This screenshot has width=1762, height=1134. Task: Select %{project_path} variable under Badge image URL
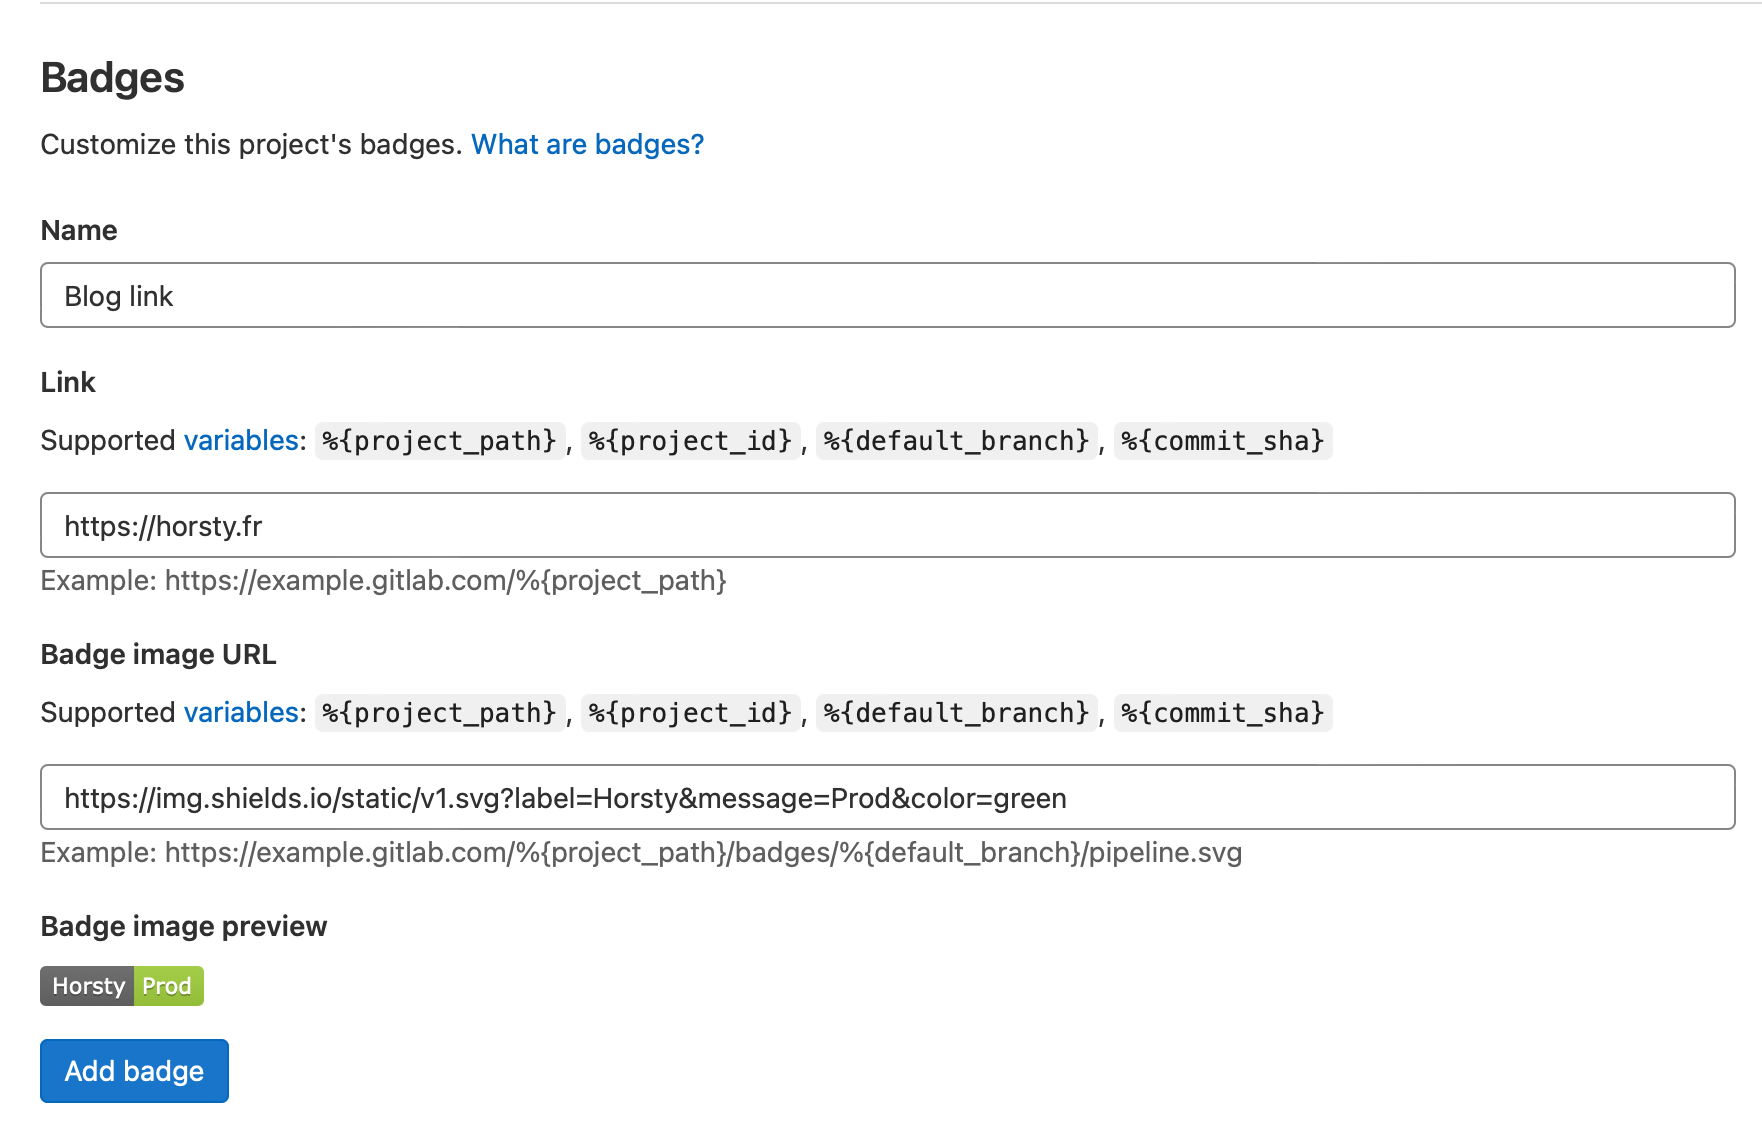pyautogui.click(x=439, y=713)
